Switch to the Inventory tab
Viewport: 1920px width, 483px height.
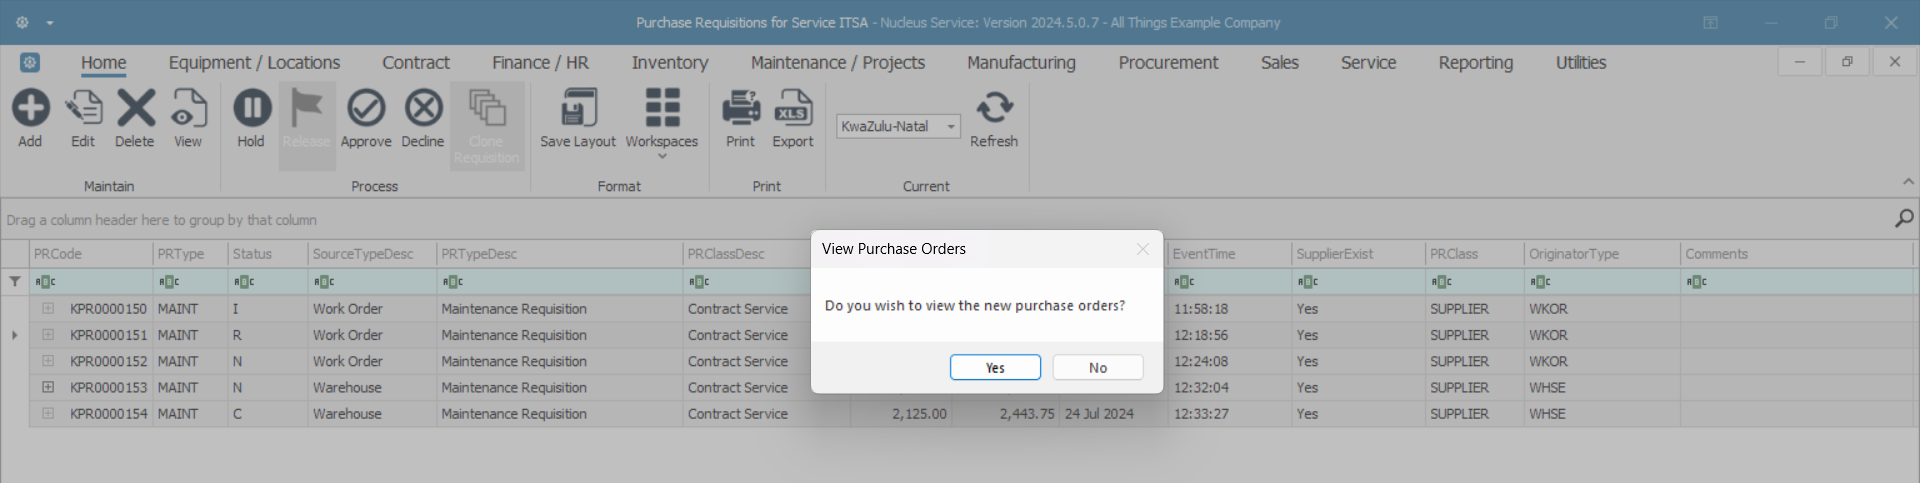click(669, 63)
